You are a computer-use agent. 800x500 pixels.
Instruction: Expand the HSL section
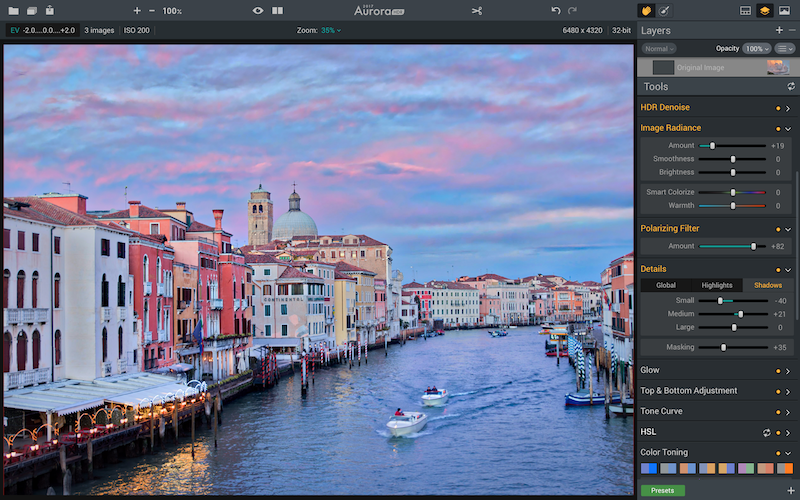[788, 433]
